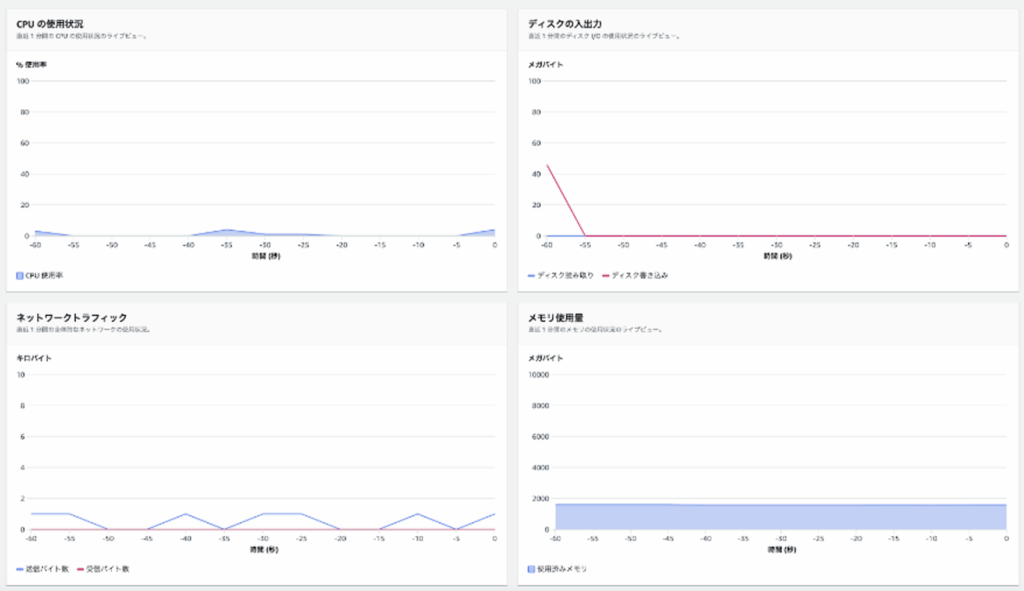Toggle the ディスク読み取り legend entry
1024x591 pixels.
coord(562,275)
